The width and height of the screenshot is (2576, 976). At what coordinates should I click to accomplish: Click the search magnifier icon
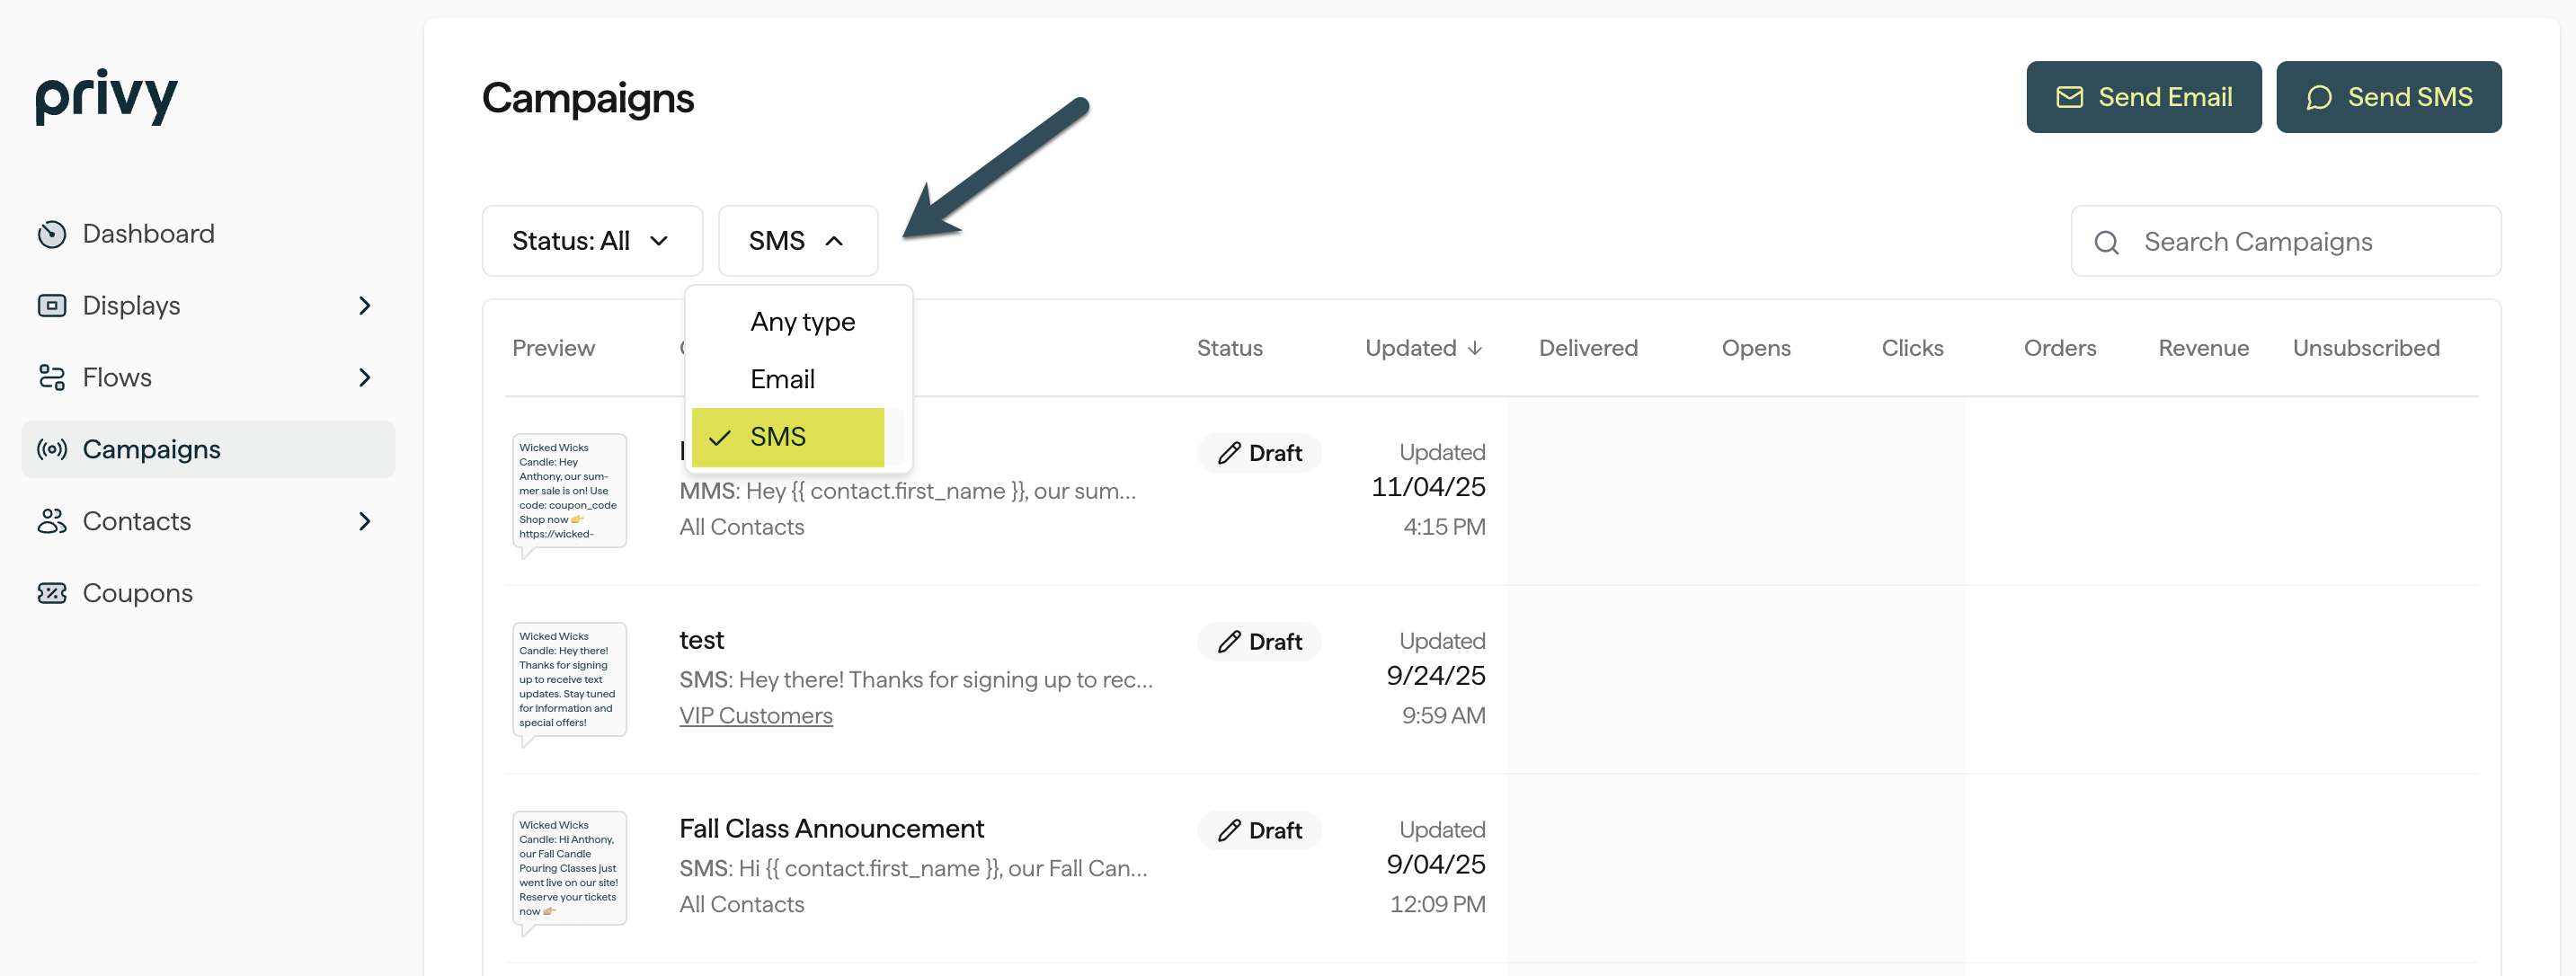[2106, 241]
